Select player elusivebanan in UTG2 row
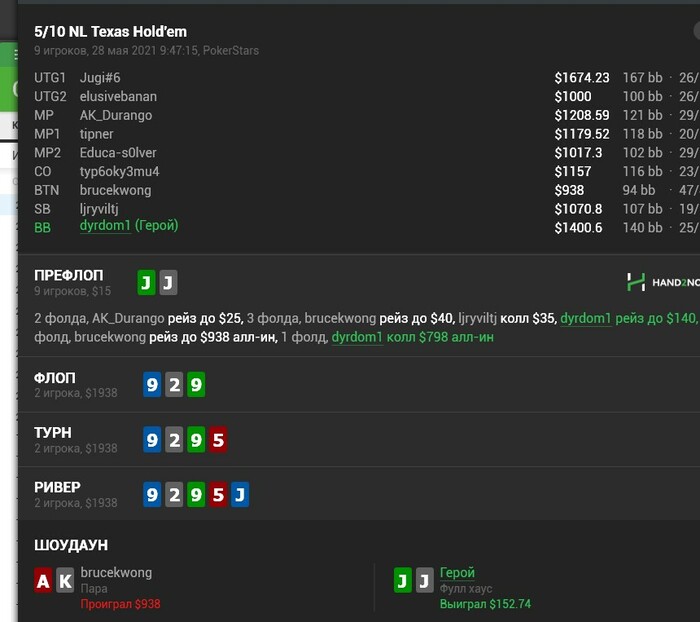The width and height of the screenshot is (700, 622). [118, 96]
